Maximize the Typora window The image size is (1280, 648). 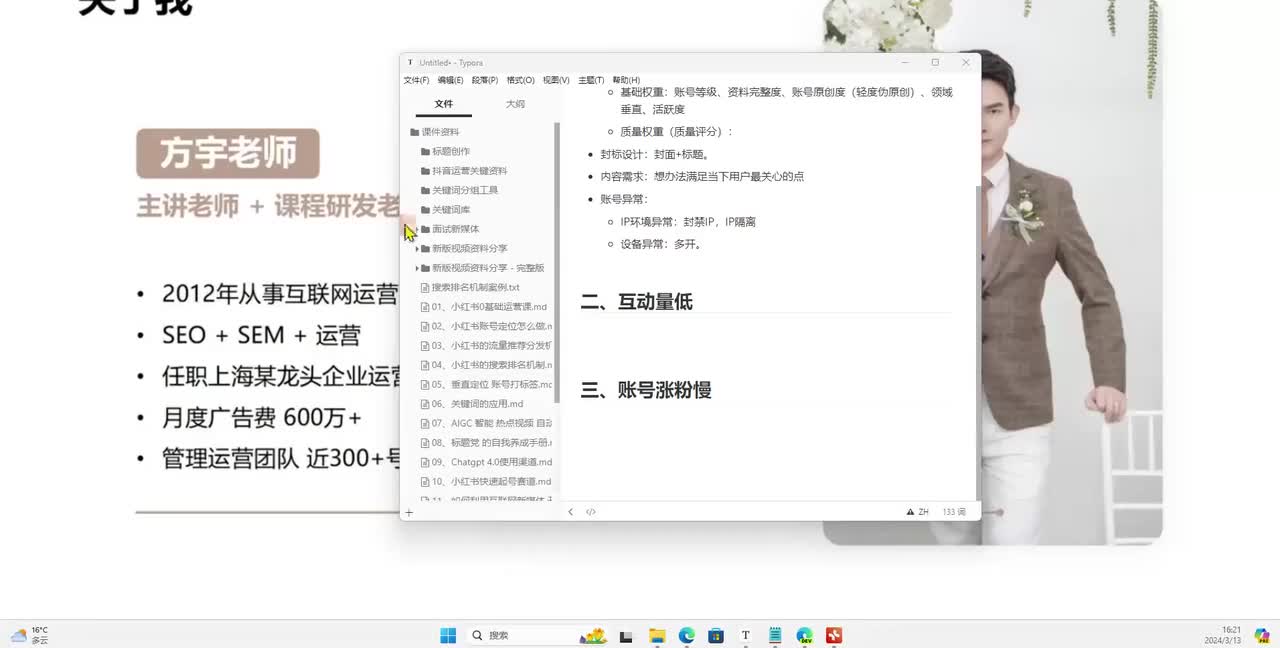[x=935, y=62]
